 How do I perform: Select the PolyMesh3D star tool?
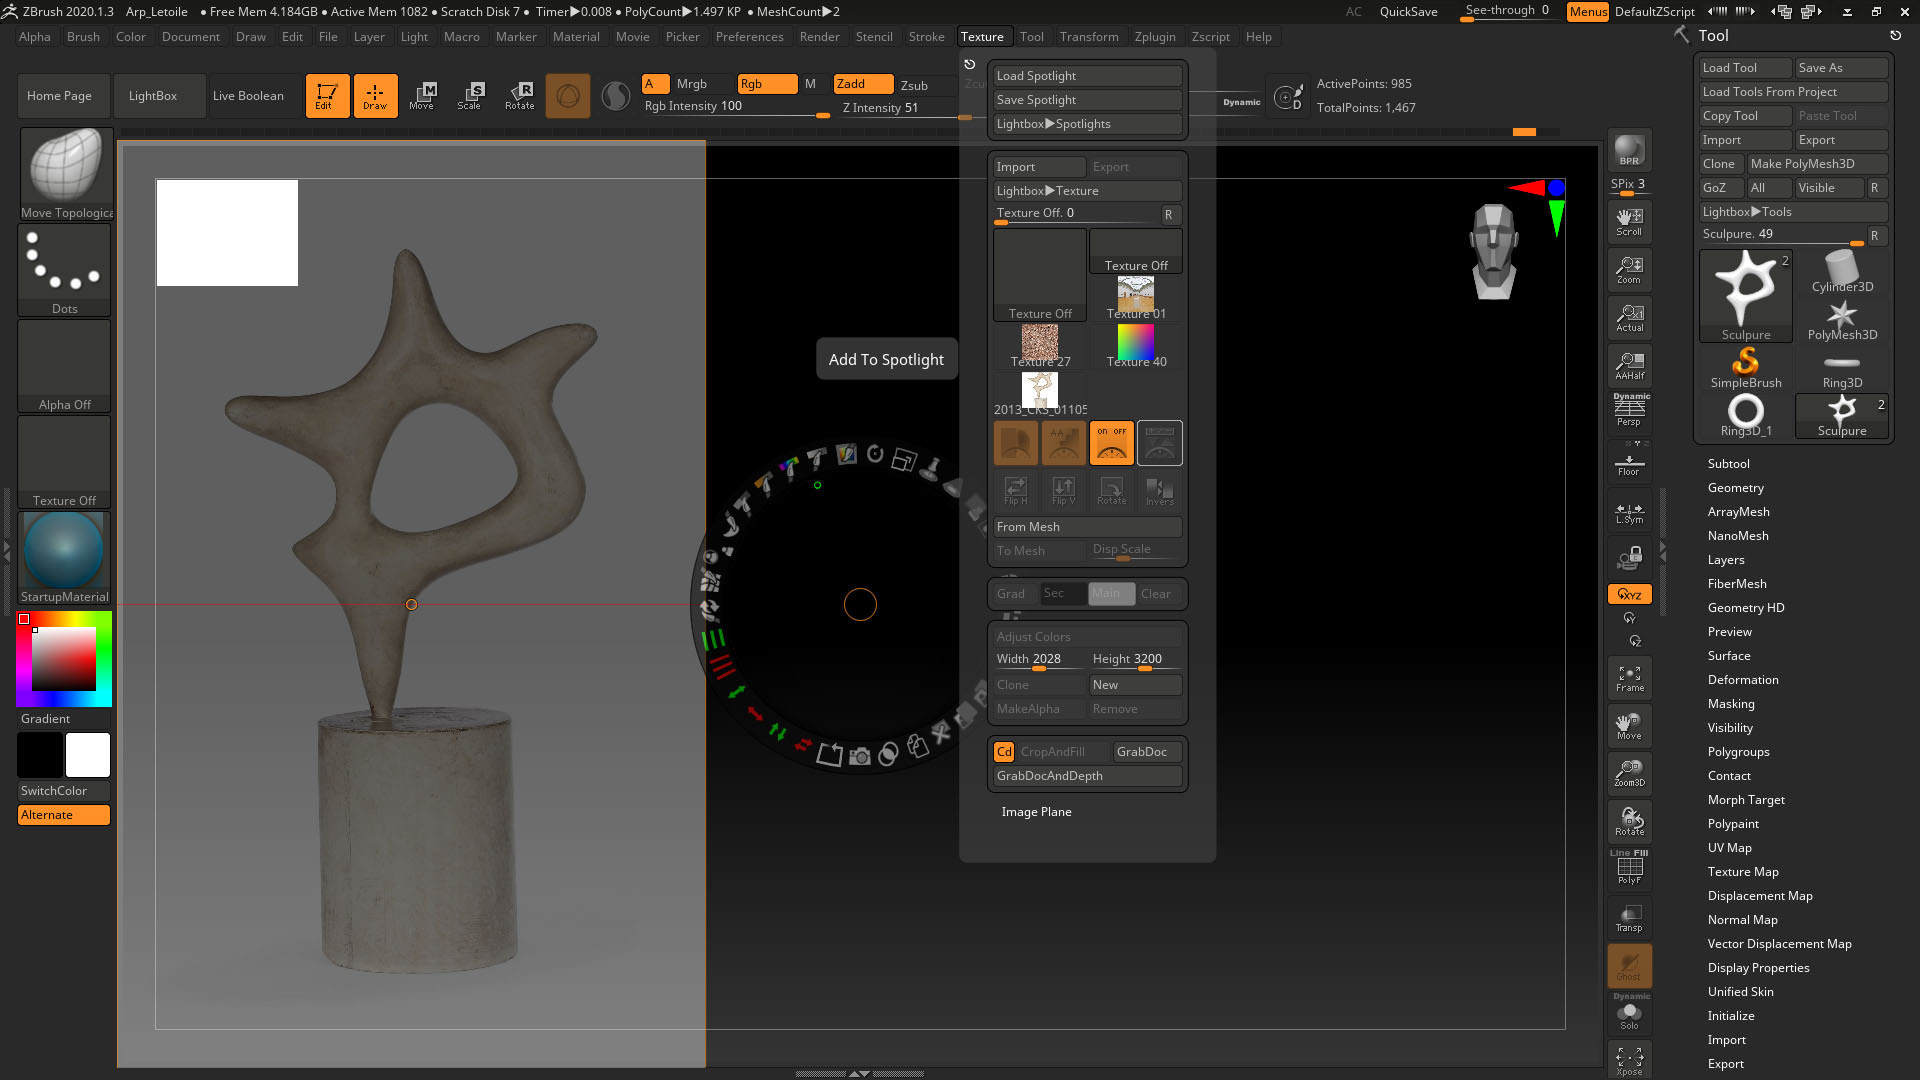click(1842, 319)
